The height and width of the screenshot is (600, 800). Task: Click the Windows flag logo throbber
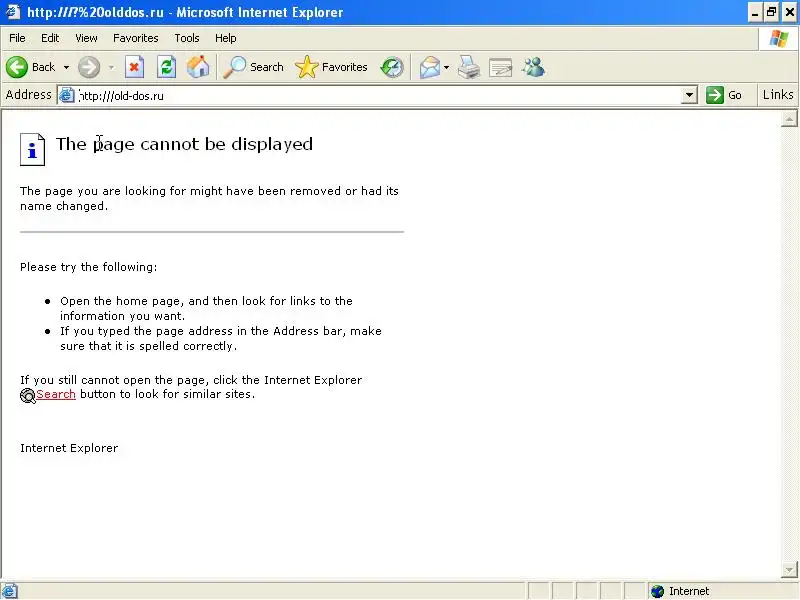pyautogui.click(x=779, y=38)
